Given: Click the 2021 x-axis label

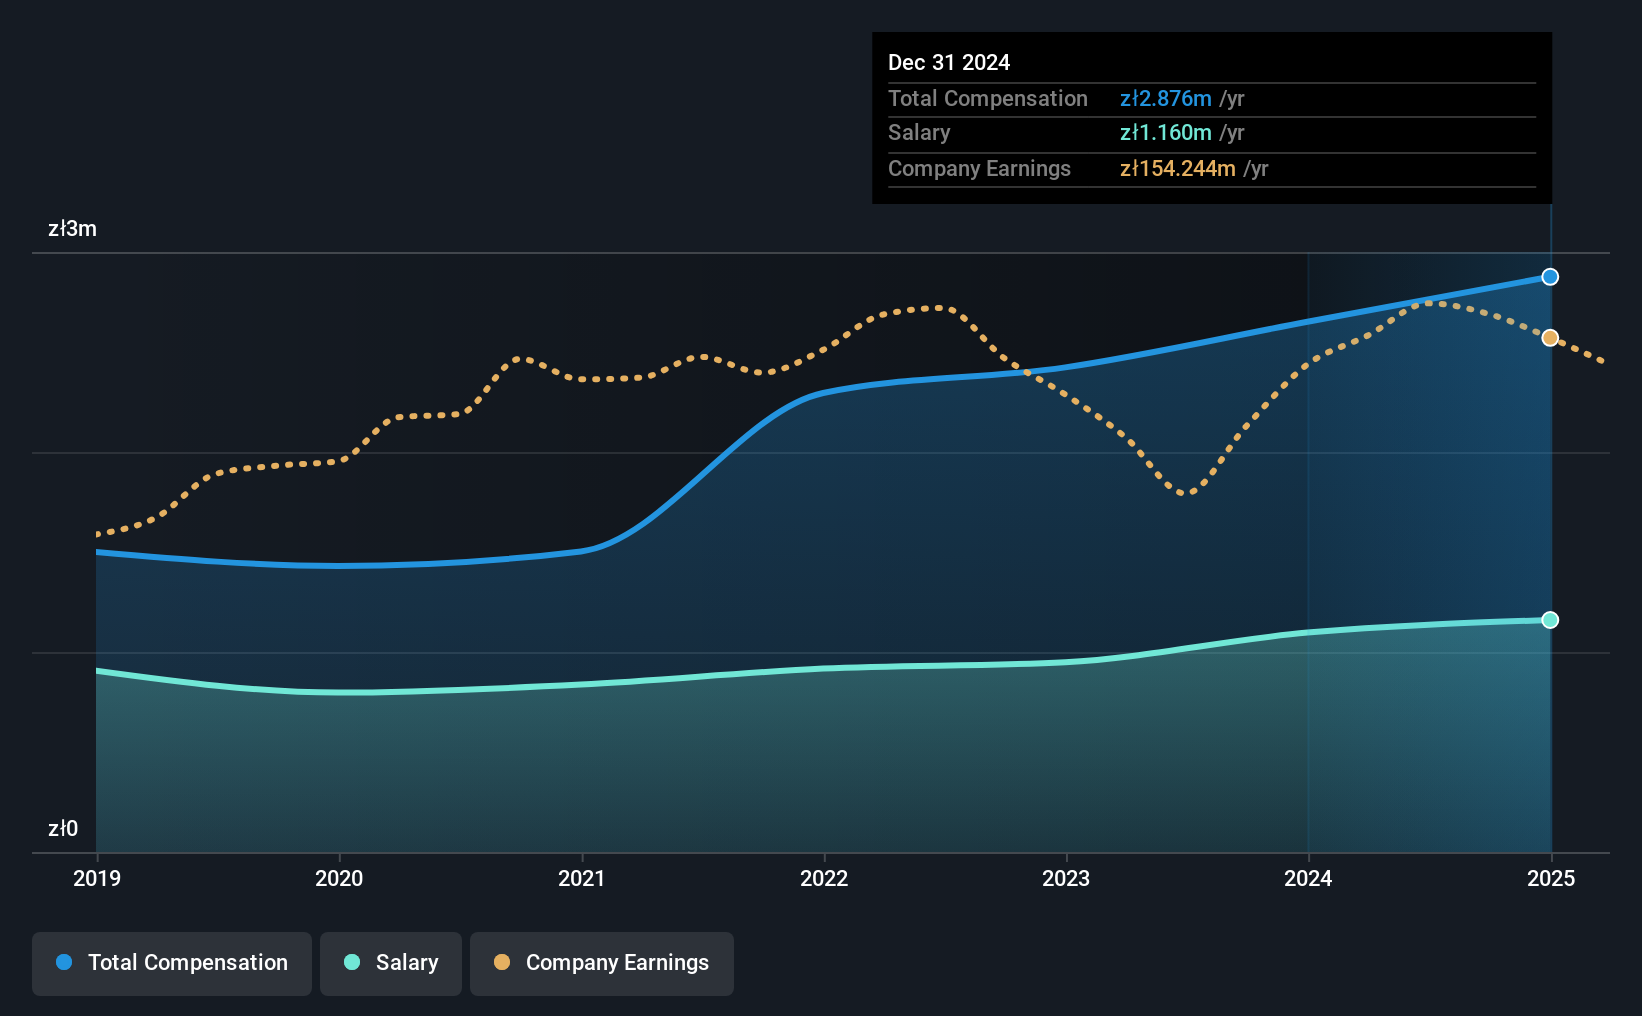Looking at the screenshot, I should click(x=581, y=878).
